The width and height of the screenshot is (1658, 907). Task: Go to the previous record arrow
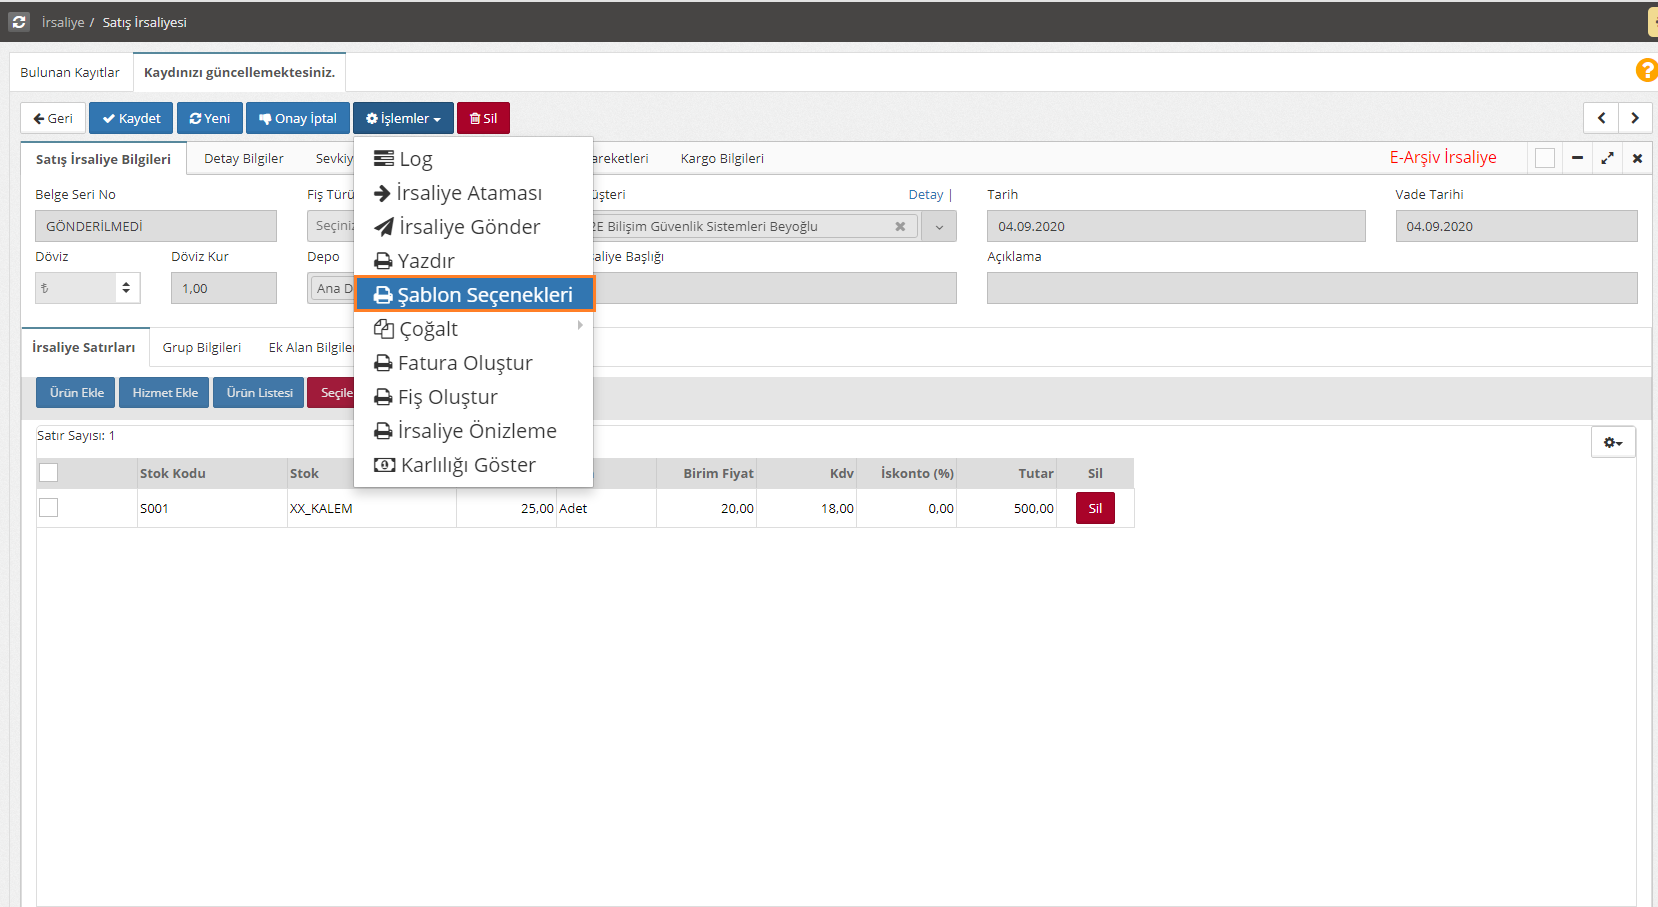click(1601, 118)
